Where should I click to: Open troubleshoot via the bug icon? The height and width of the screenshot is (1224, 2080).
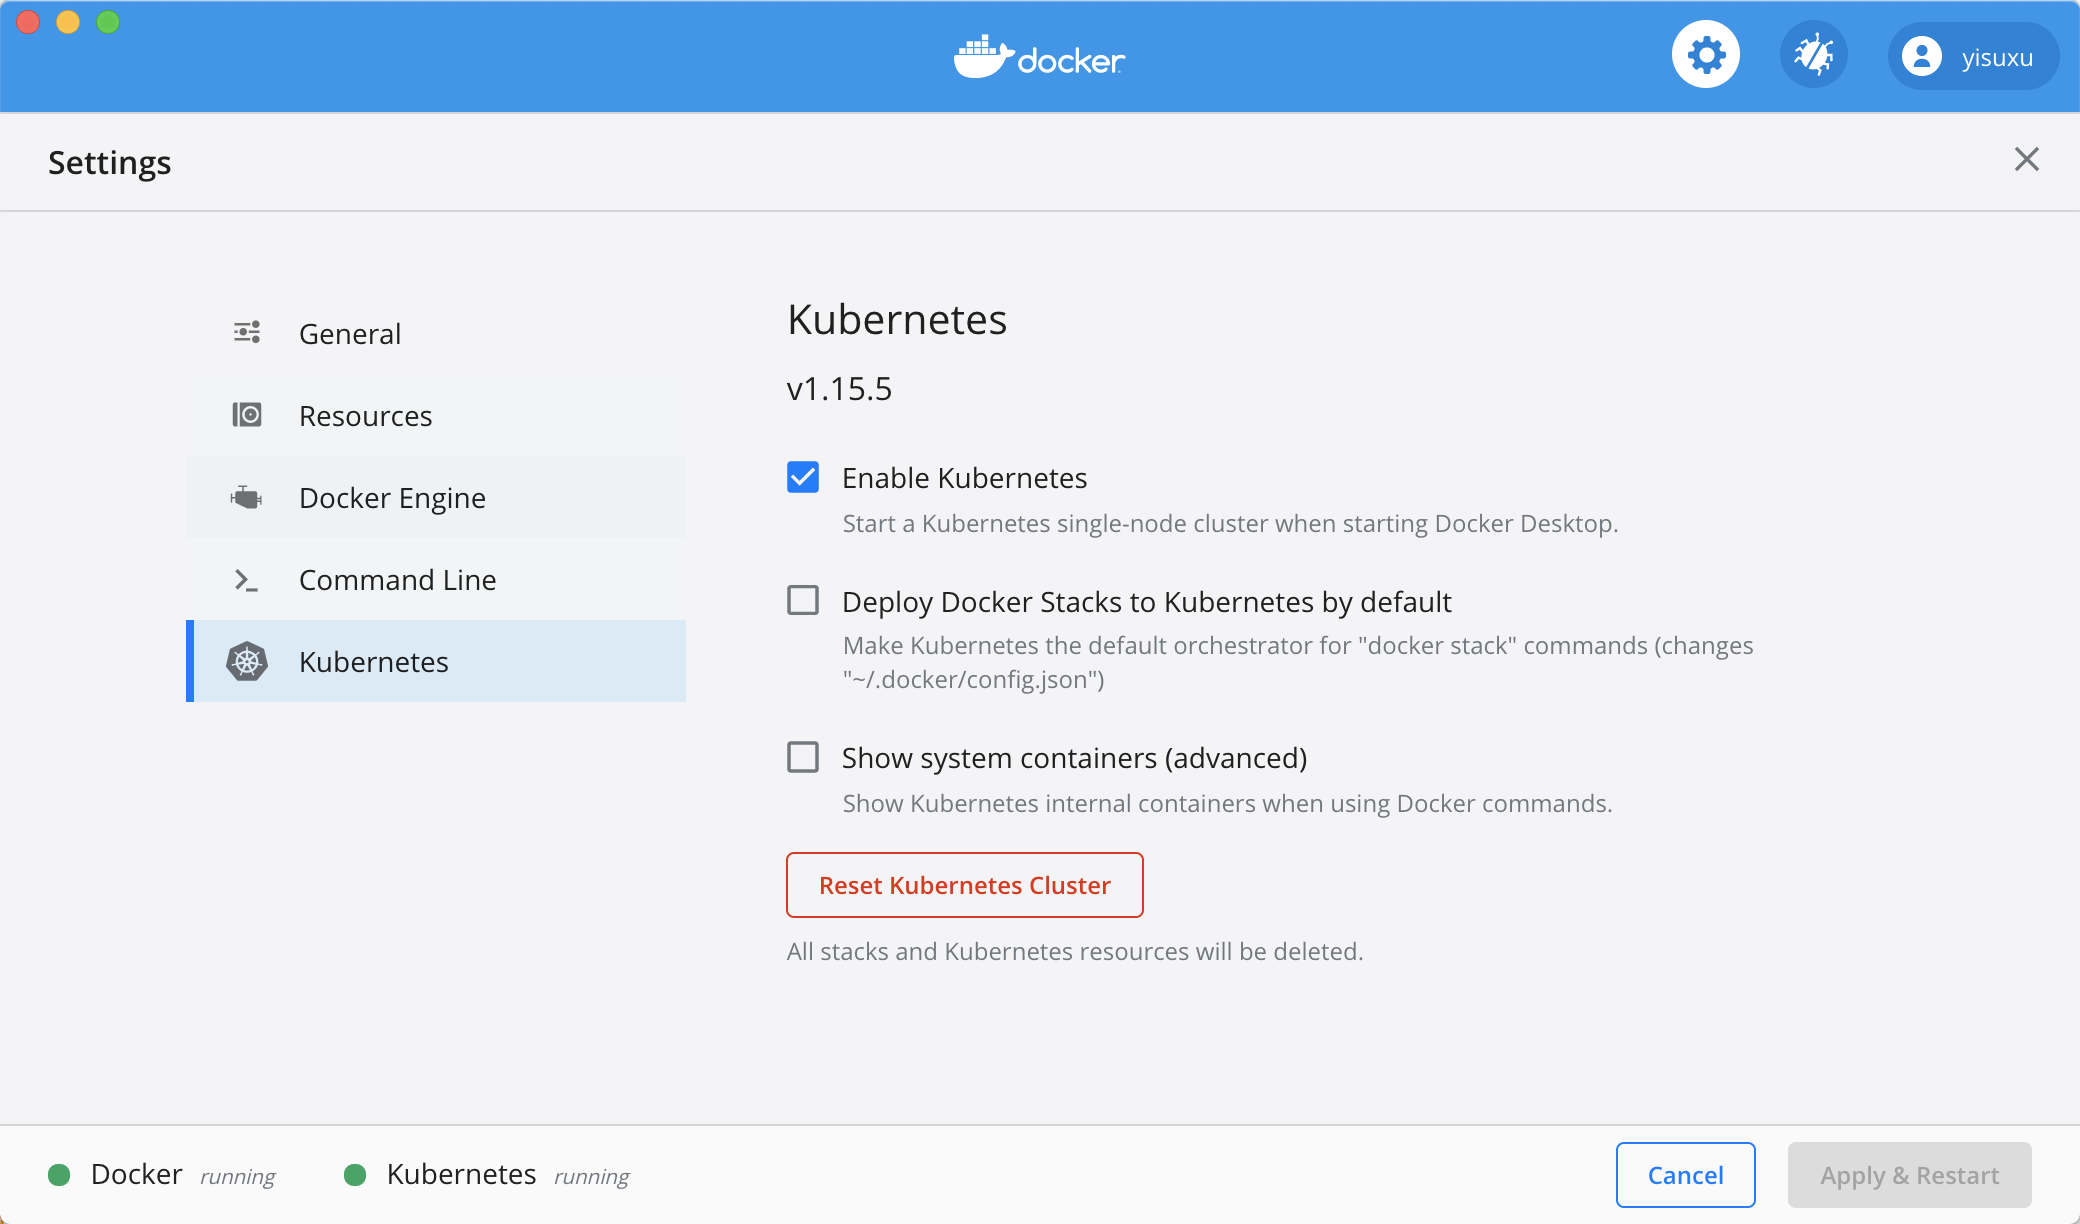[x=1813, y=55]
